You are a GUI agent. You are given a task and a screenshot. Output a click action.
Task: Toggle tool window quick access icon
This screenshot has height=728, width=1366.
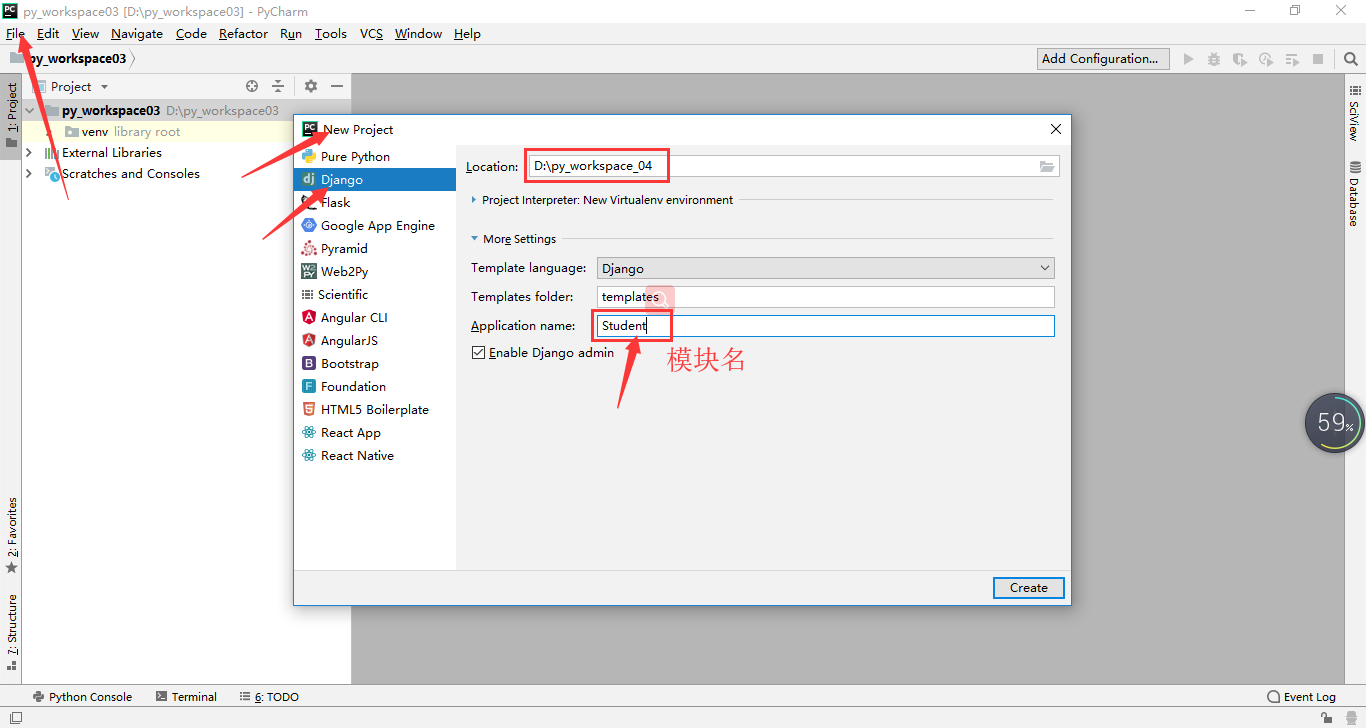tap(15, 717)
